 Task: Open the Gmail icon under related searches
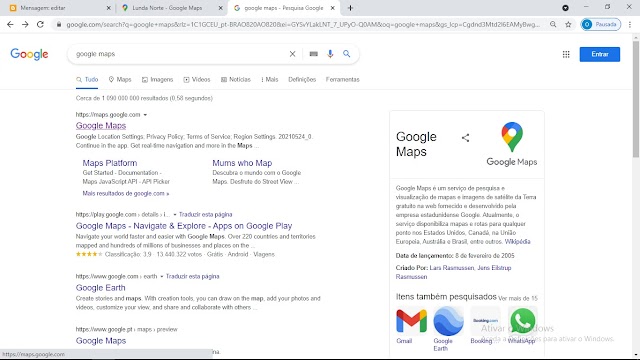411,321
